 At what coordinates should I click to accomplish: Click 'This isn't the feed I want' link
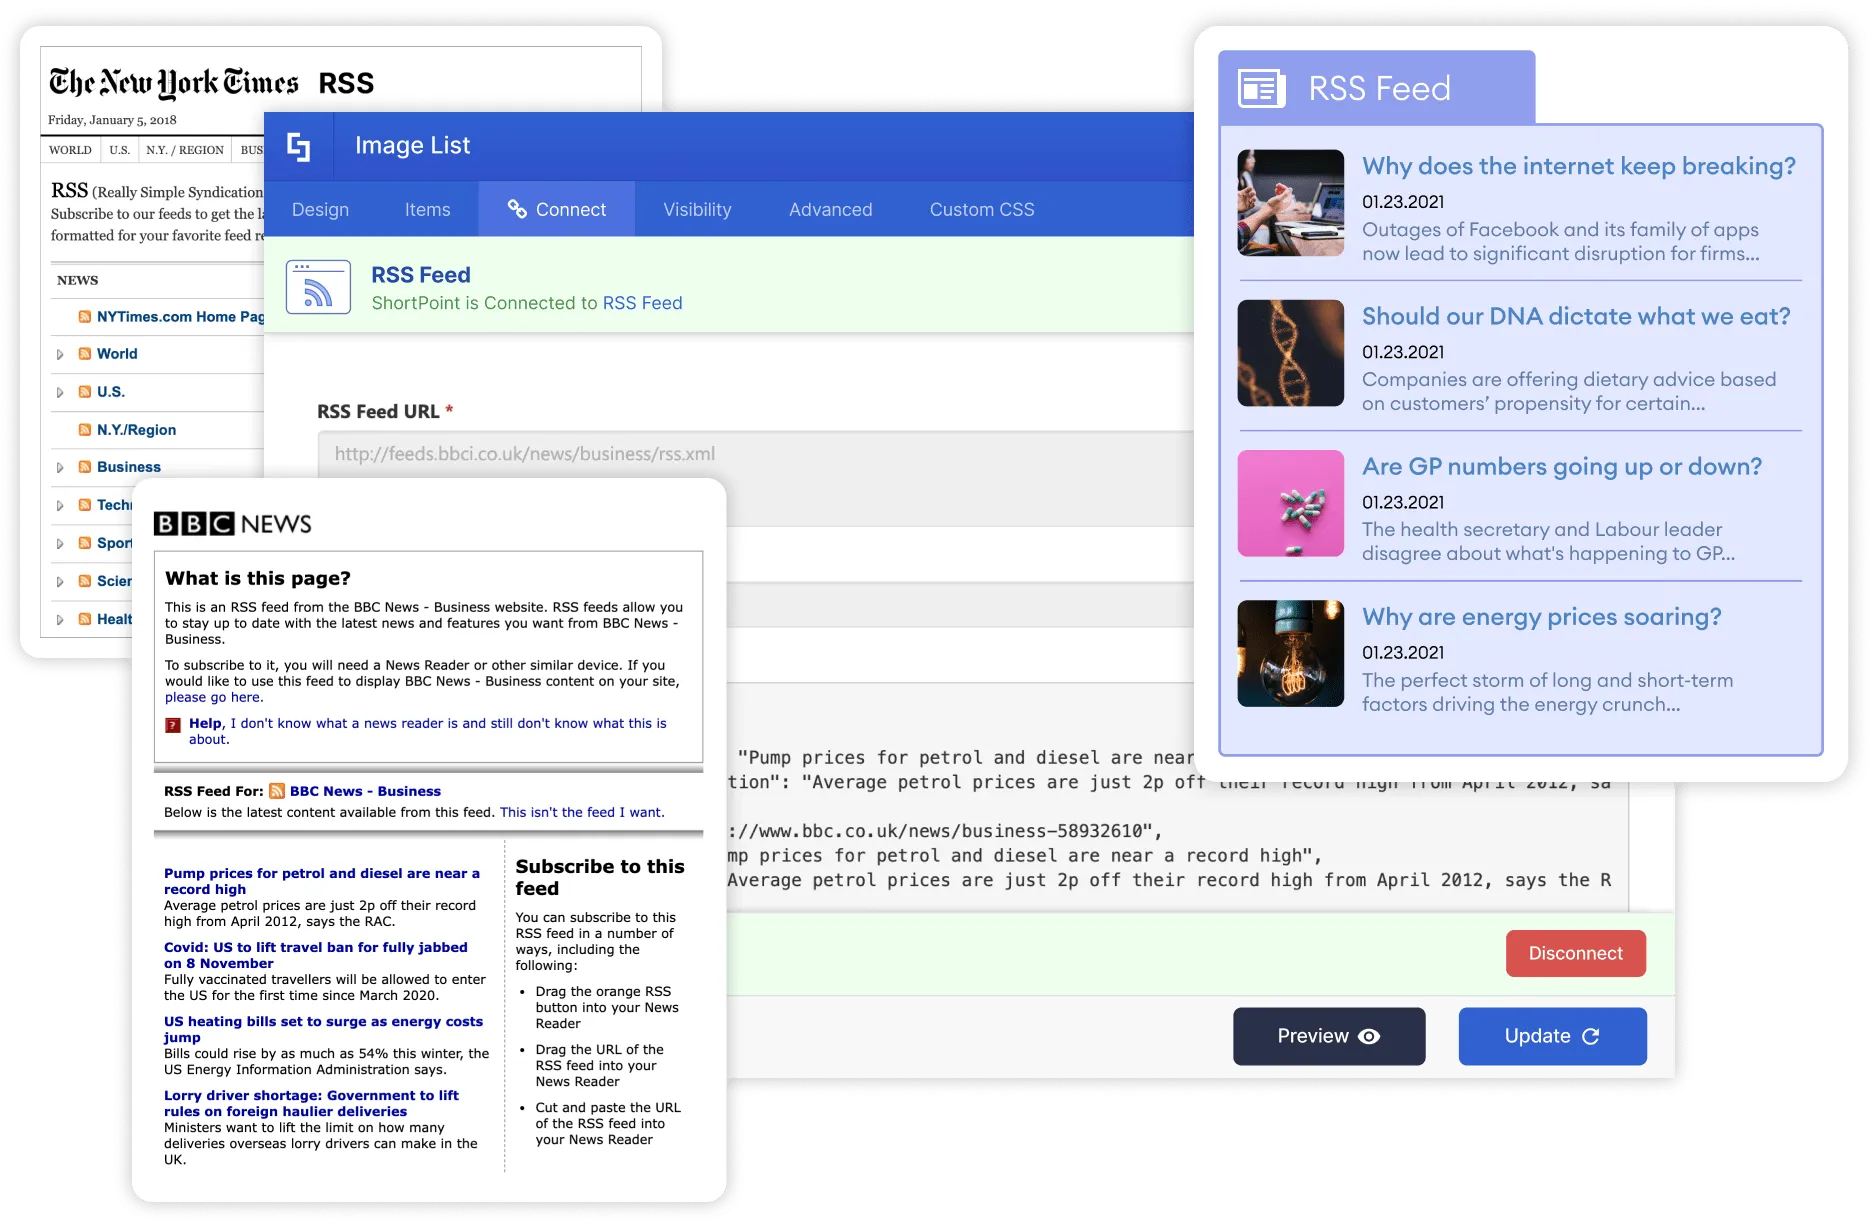coord(582,812)
